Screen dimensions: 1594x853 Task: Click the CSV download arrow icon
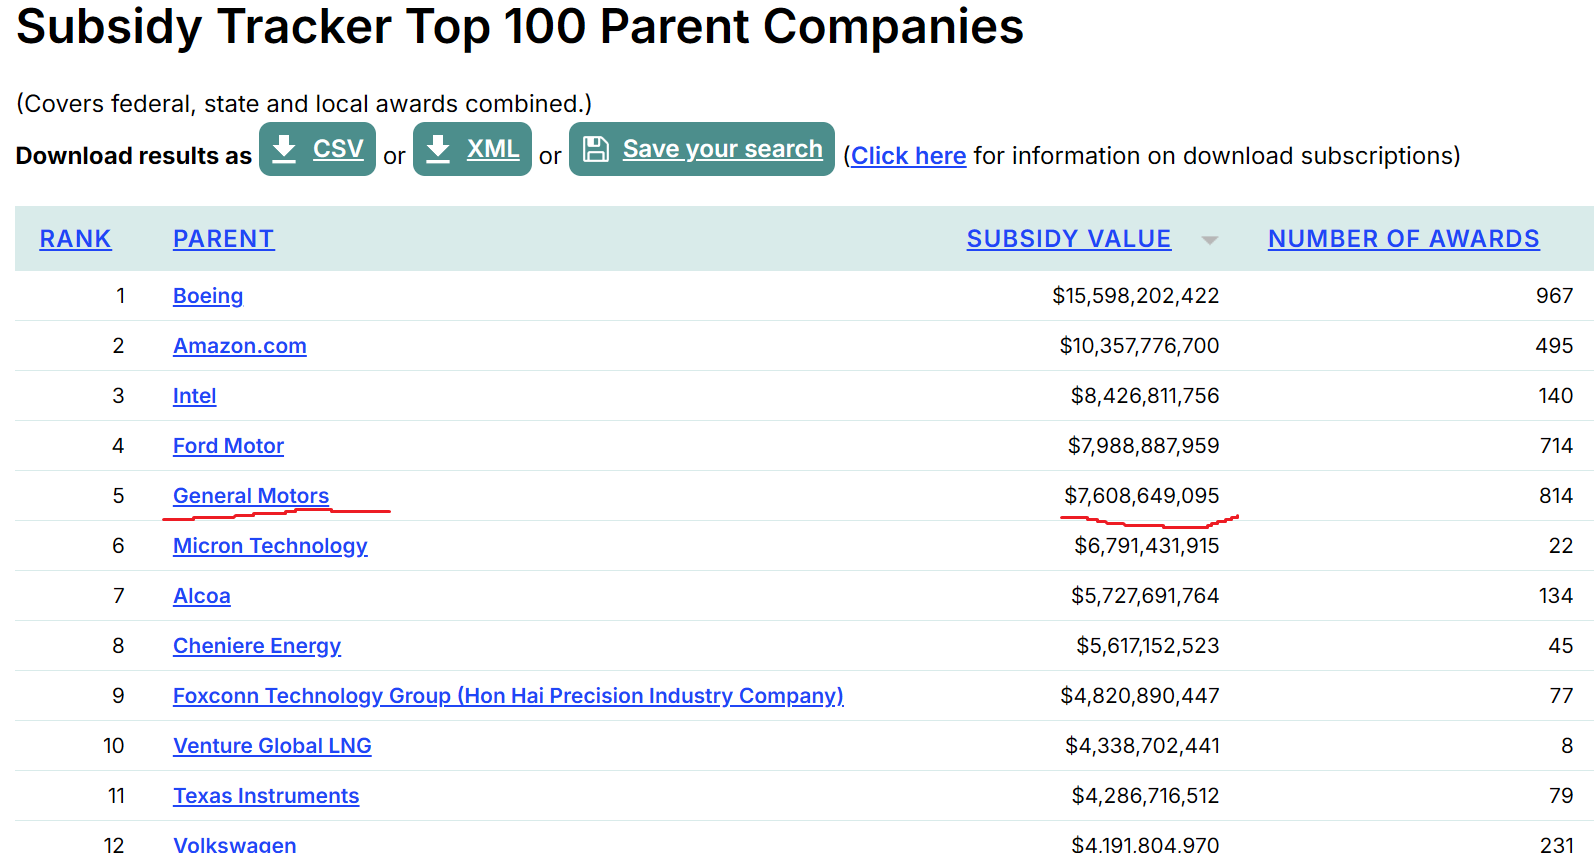284,149
